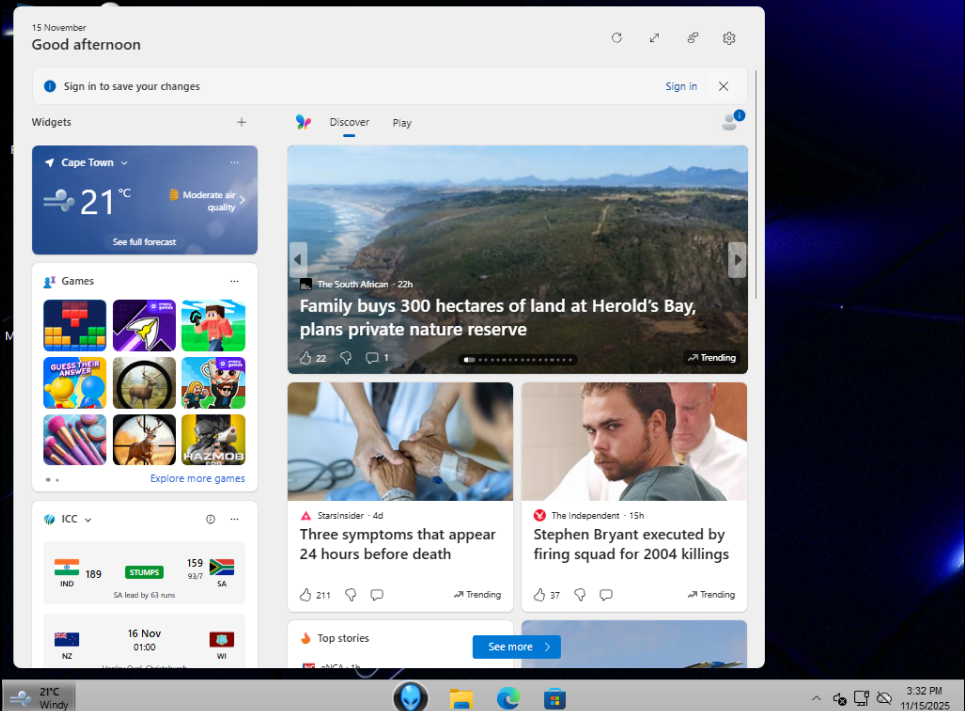Open the pin widgets icon in header
Viewport: 965px width, 711px height.
692,38
